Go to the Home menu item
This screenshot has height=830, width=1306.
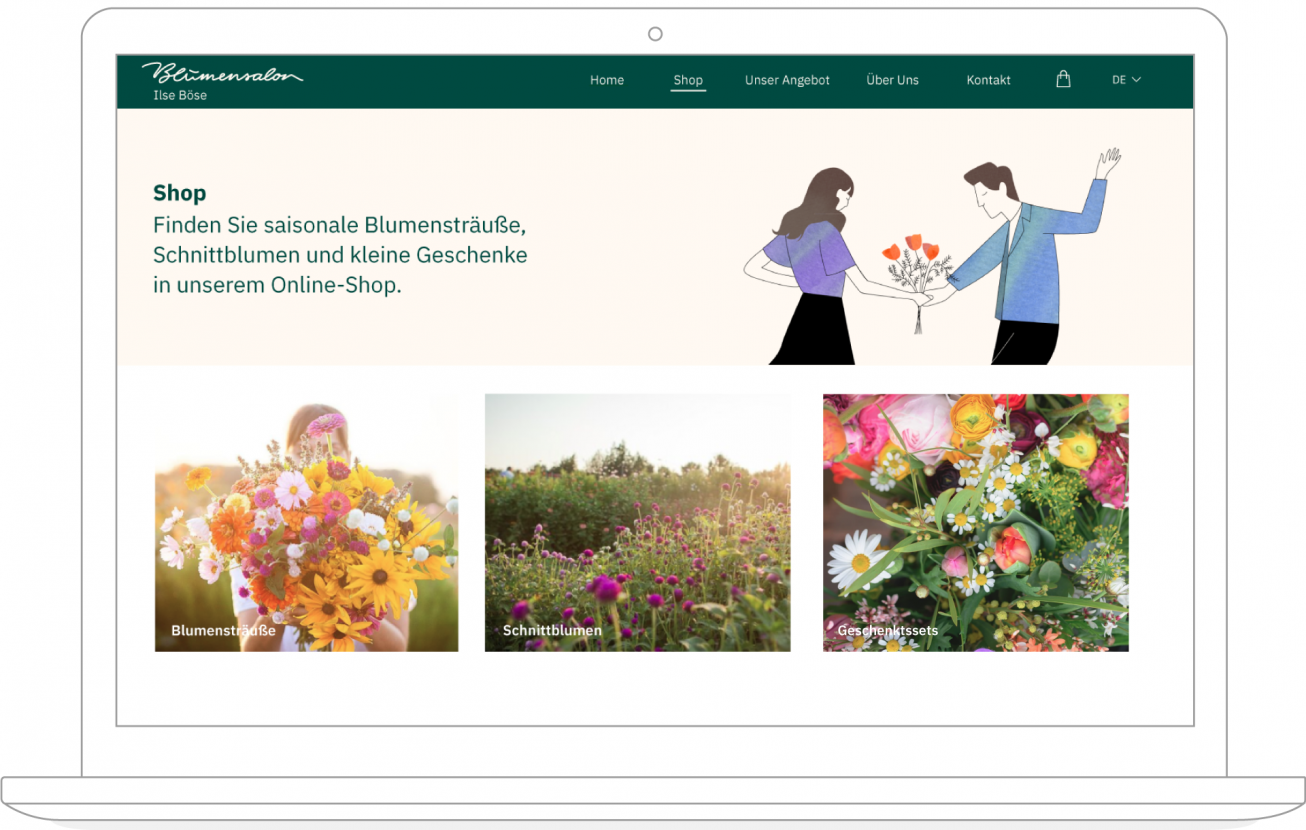(607, 80)
